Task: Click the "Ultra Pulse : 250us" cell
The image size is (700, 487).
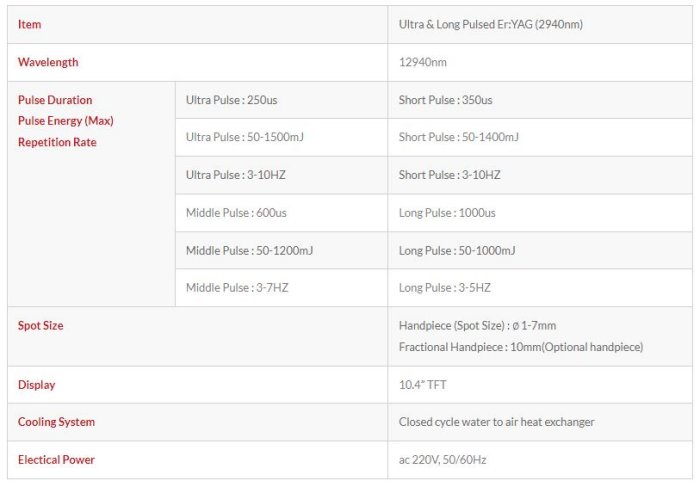Action: click(232, 100)
